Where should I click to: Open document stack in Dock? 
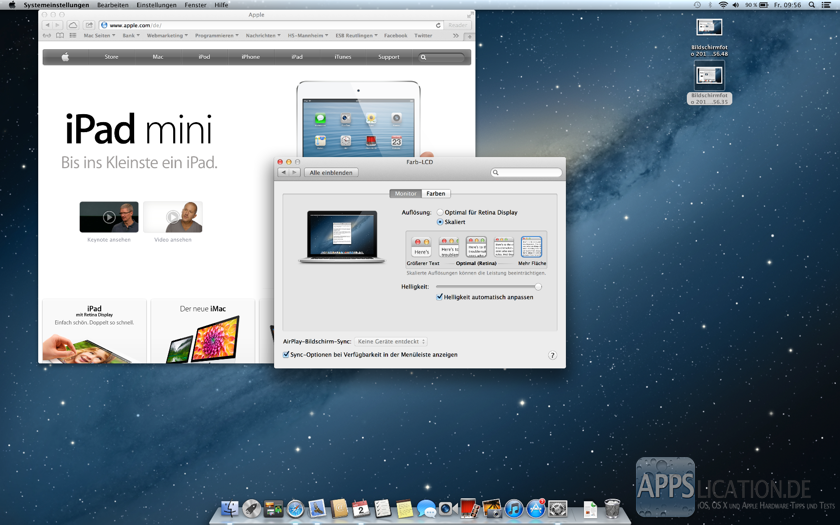pos(590,509)
